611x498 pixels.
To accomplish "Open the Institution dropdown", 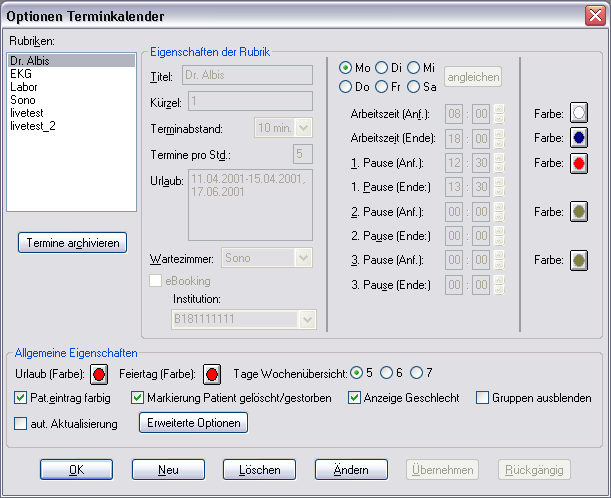I will 307,320.
